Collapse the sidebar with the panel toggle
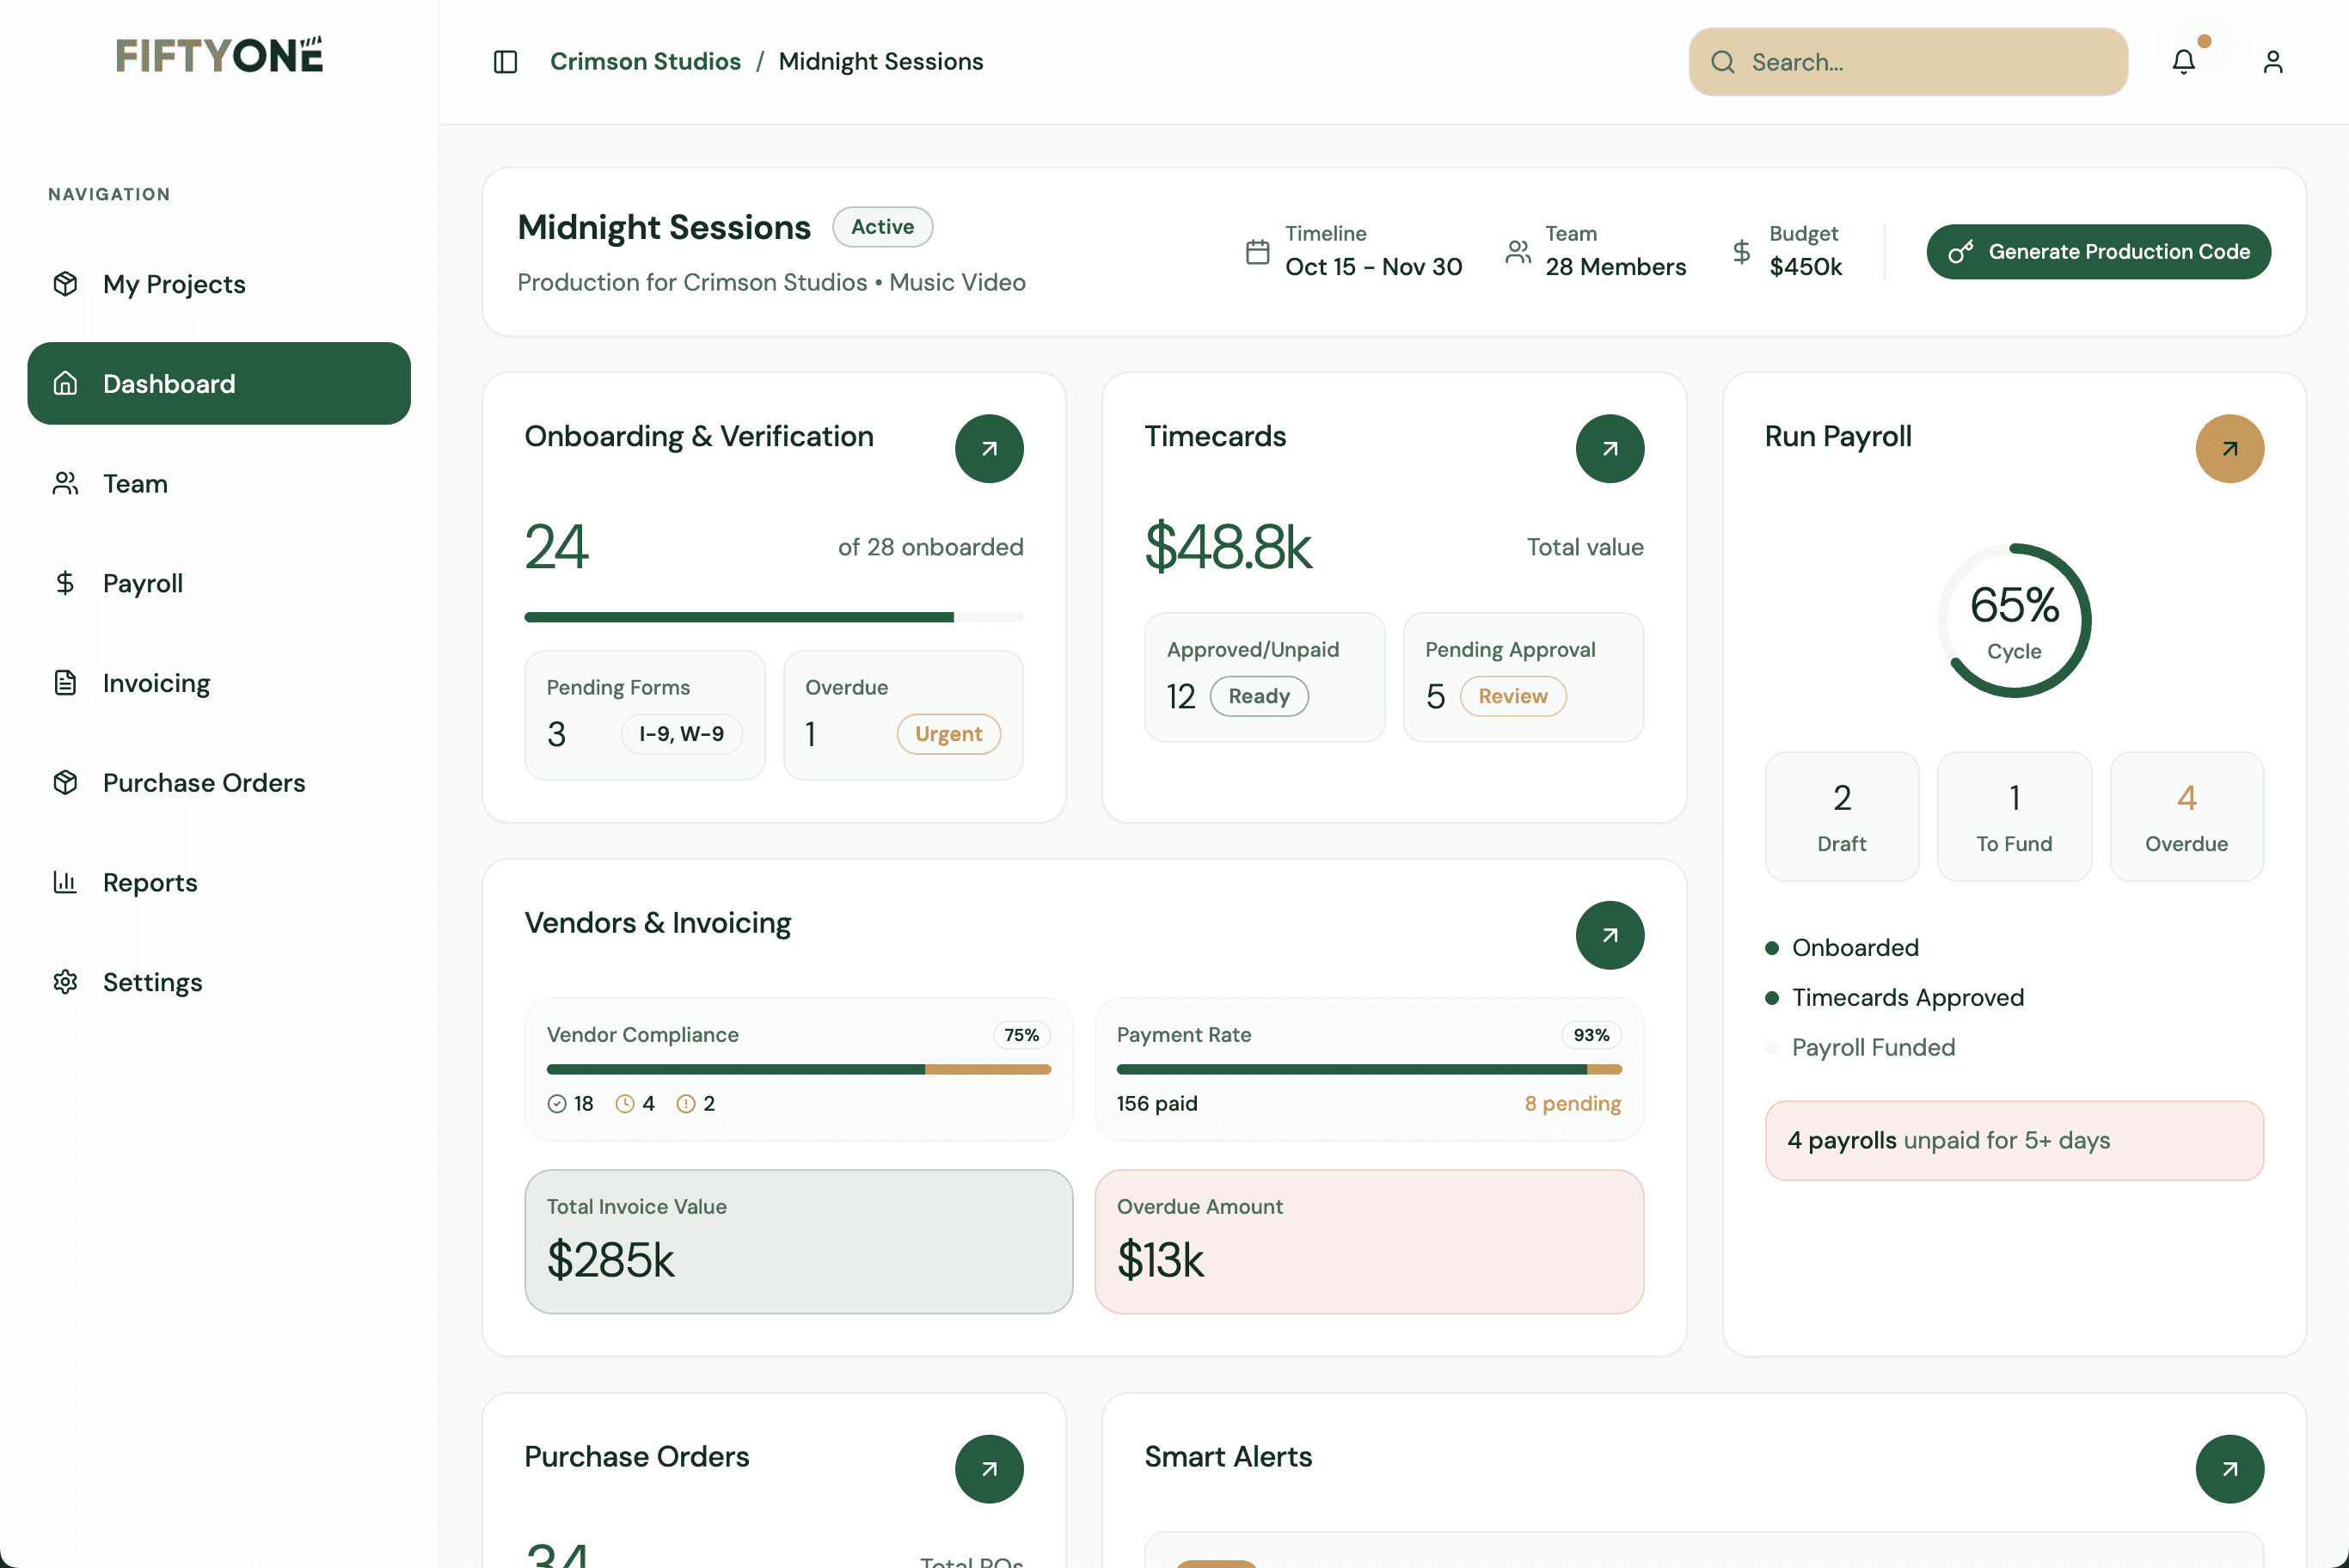The width and height of the screenshot is (2349, 1568). click(x=505, y=61)
